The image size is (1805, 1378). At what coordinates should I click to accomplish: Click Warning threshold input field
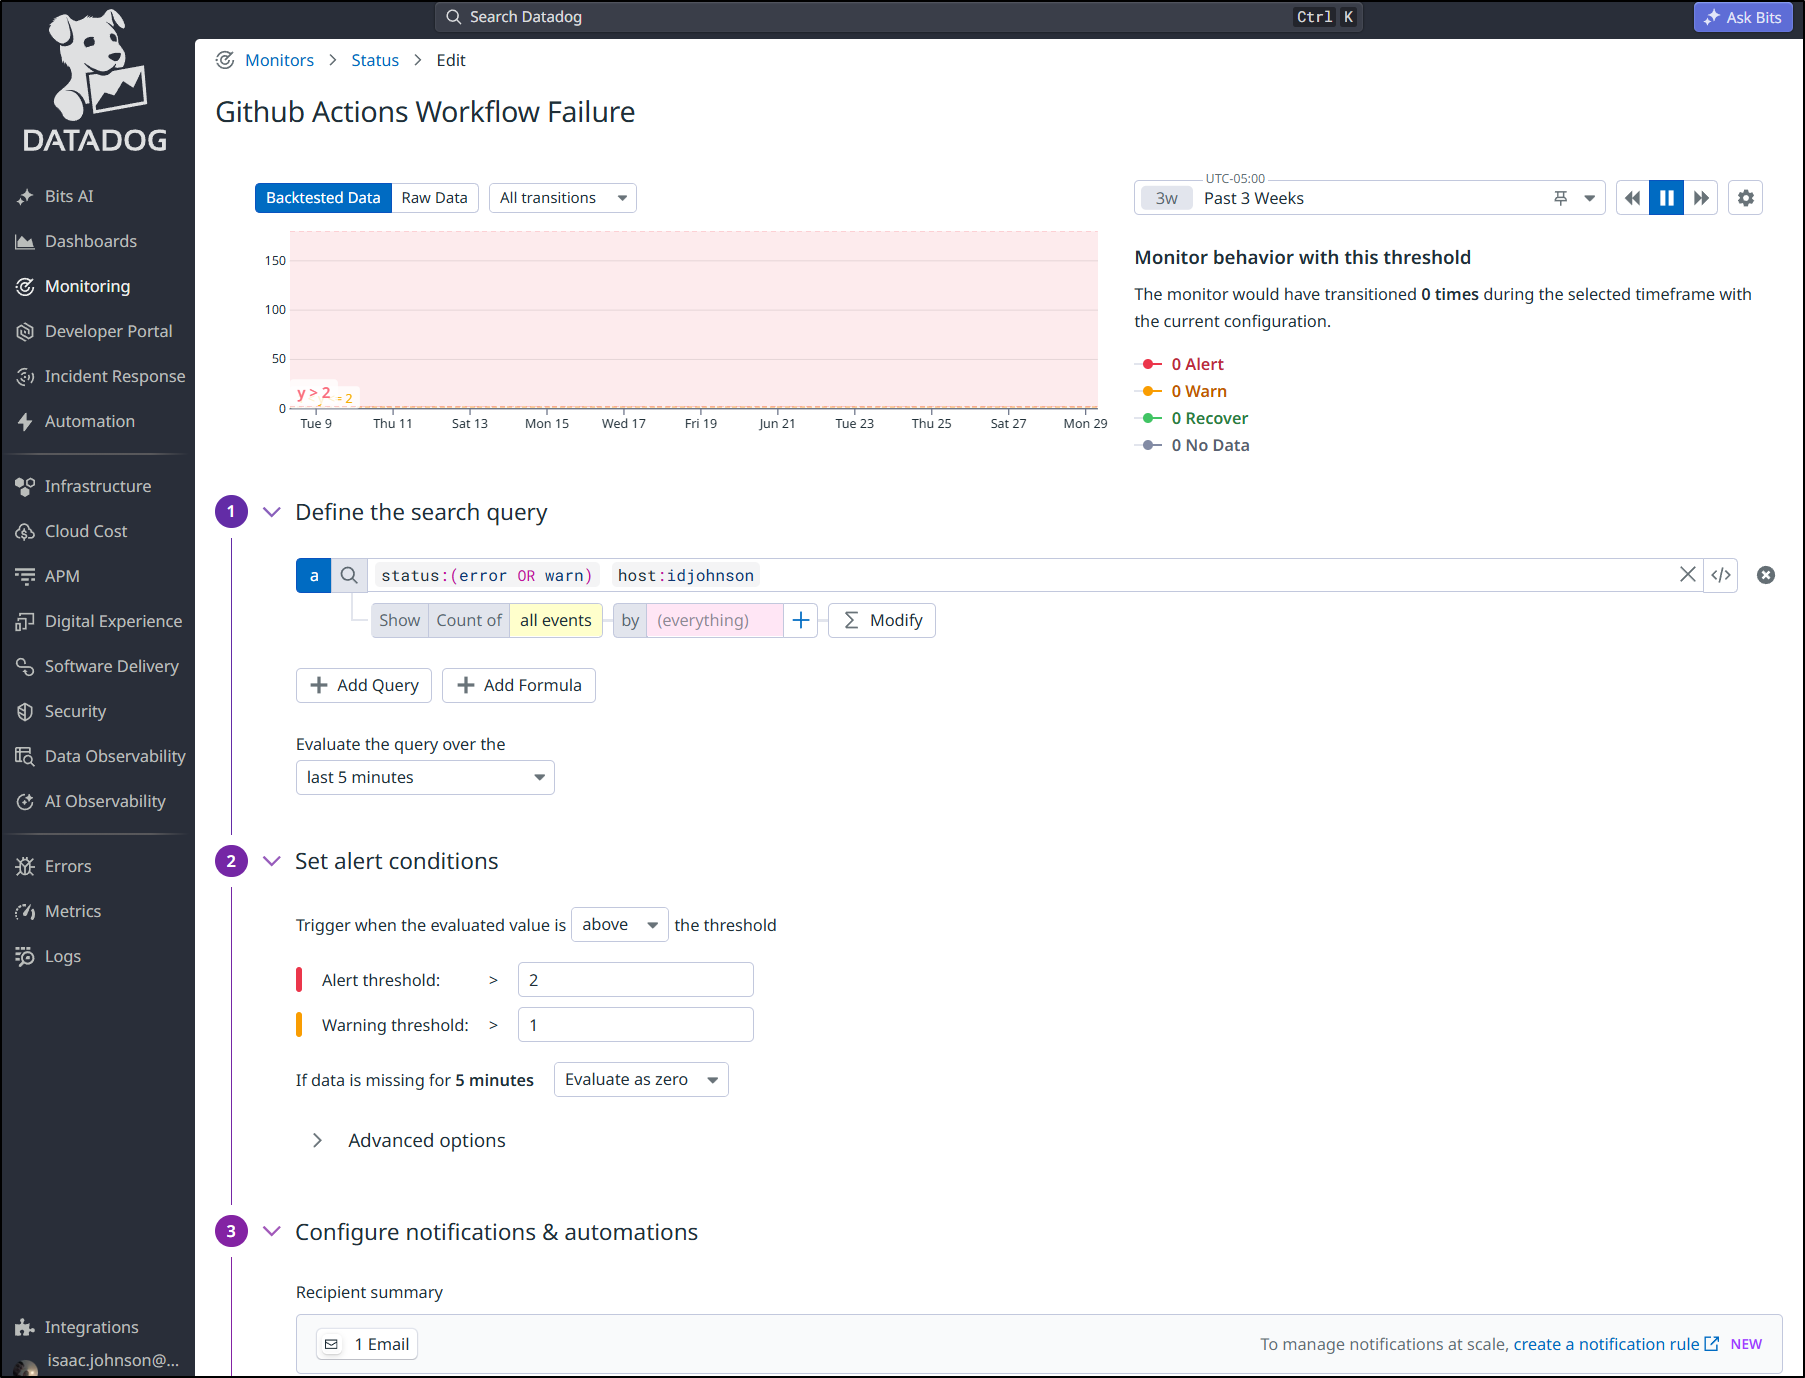coord(635,1025)
